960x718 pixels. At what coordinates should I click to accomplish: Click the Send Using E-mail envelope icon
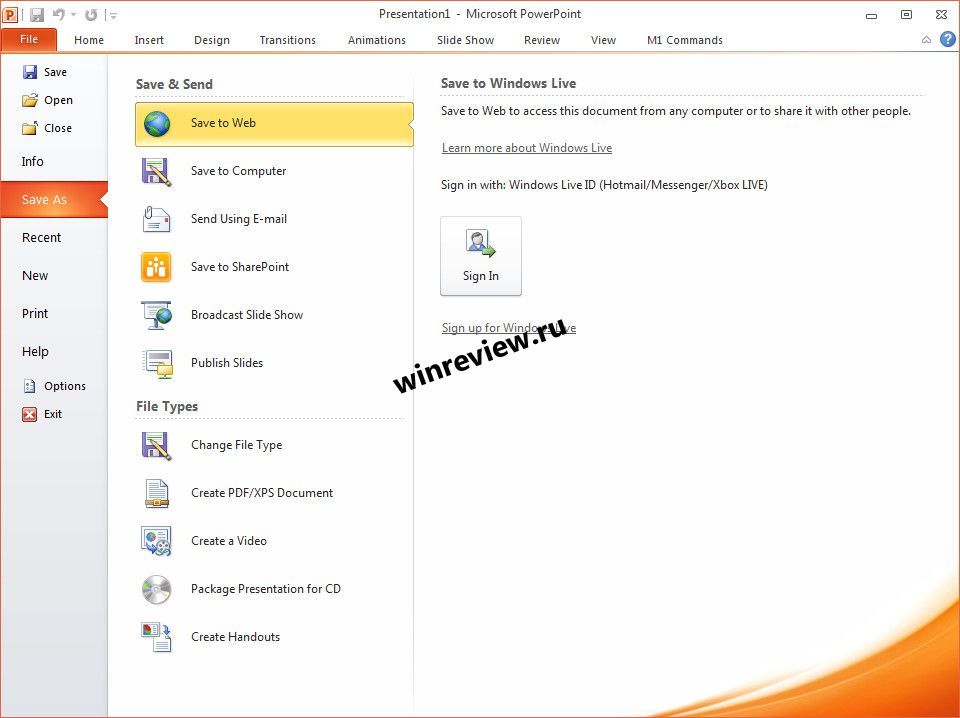click(156, 219)
